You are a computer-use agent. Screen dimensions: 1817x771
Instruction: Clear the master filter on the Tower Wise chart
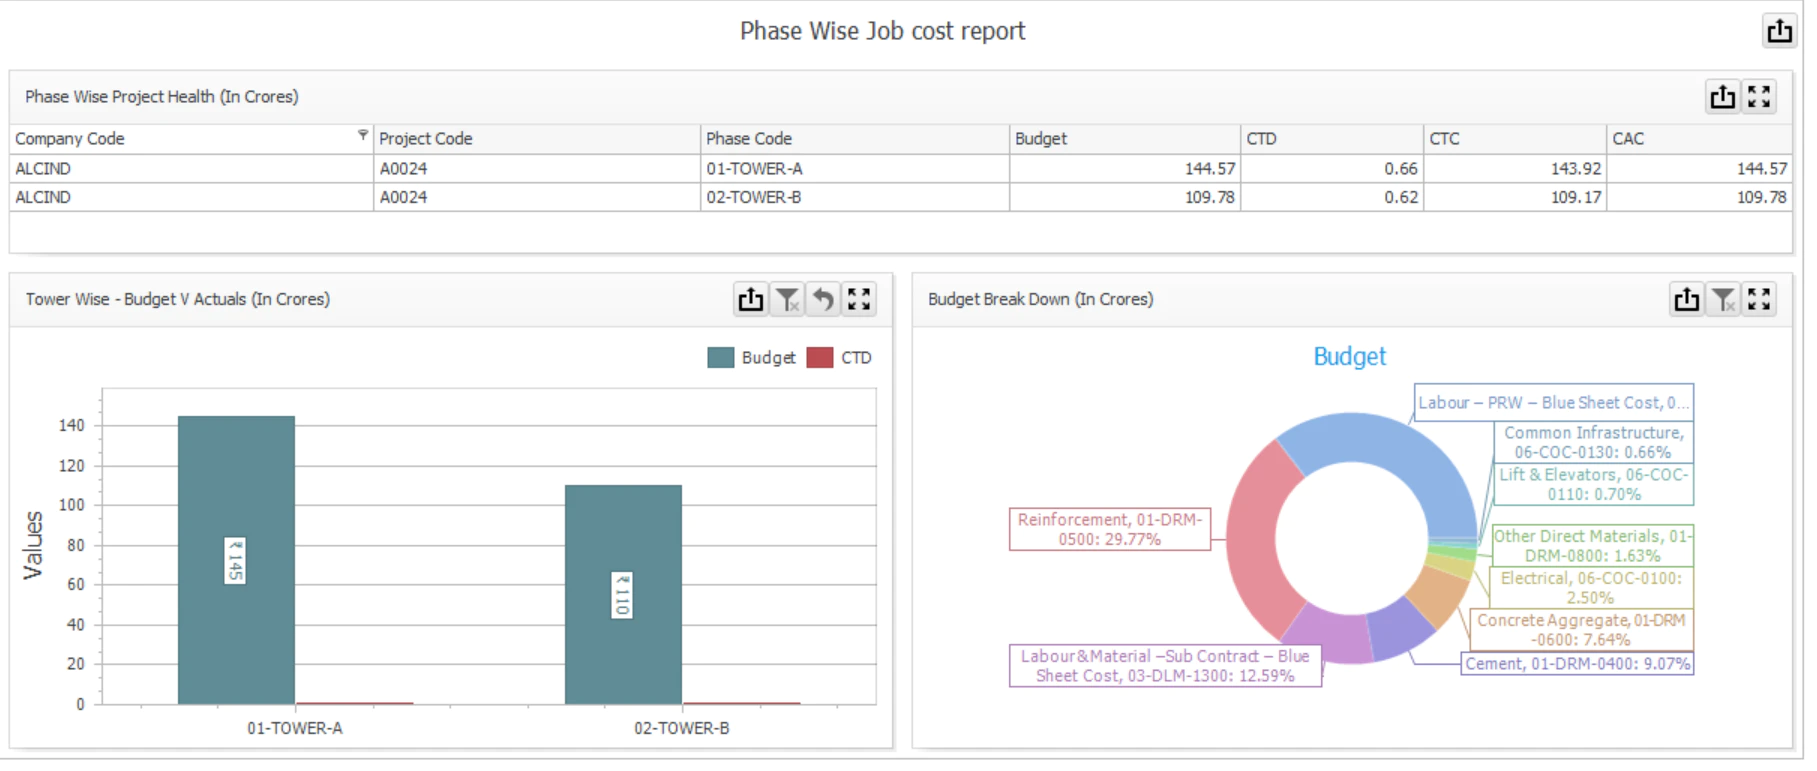788,299
